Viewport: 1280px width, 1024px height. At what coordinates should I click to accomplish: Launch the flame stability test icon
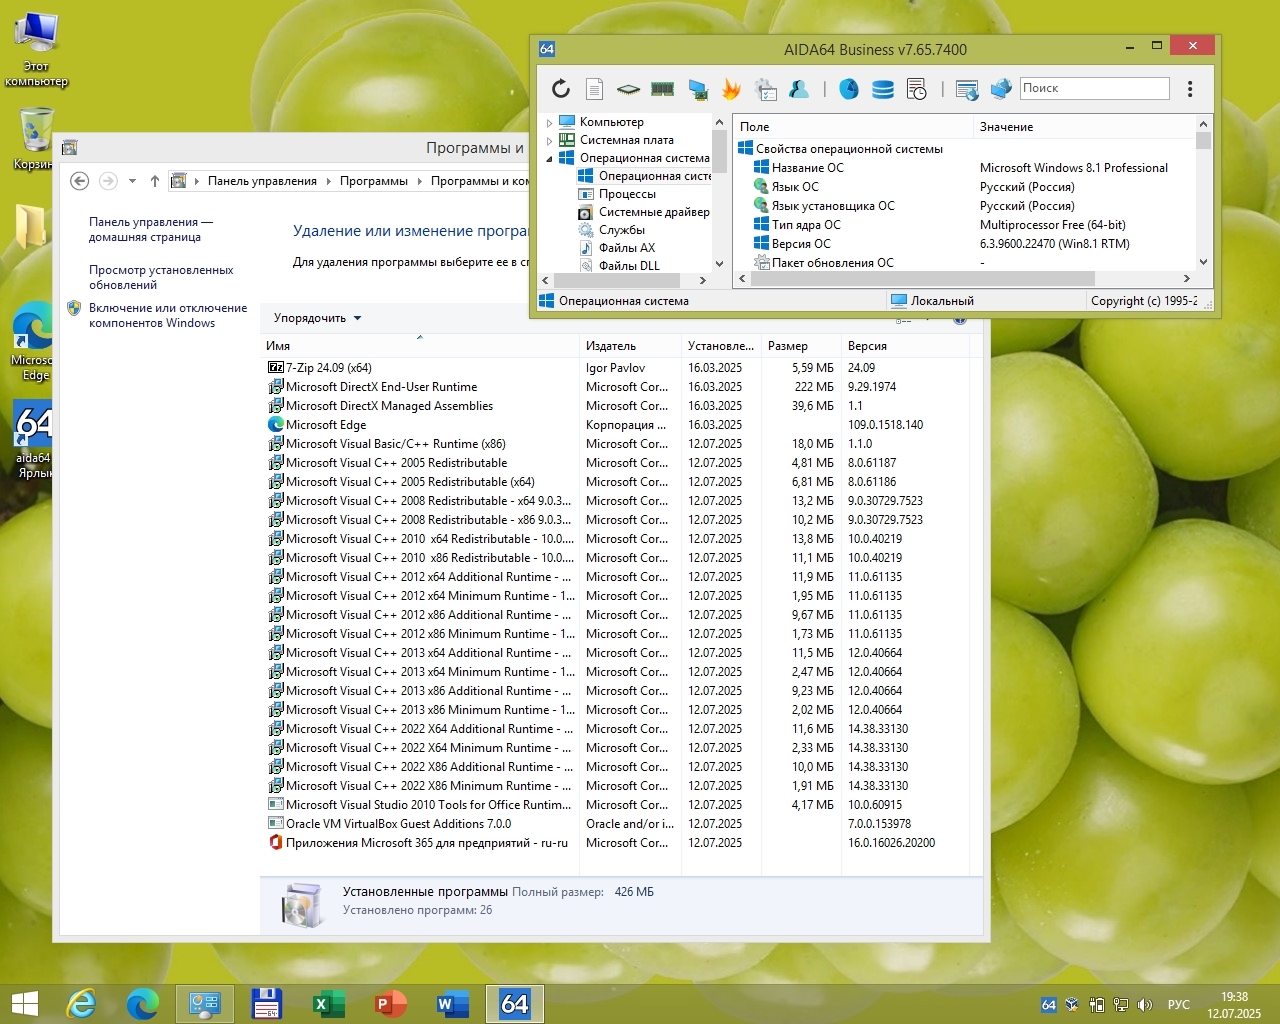731,89
